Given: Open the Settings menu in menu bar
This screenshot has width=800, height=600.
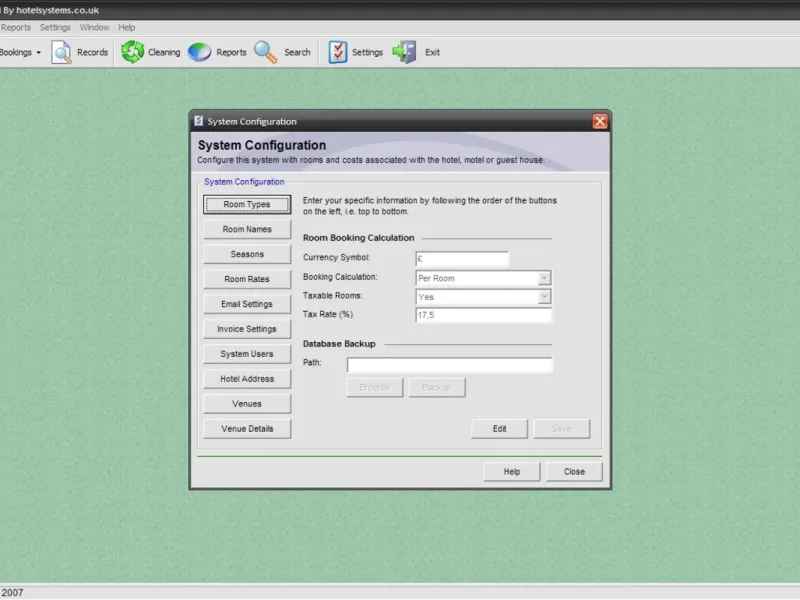Looking at the screenshot, I should pyautogui.click(x=55, y=28).
